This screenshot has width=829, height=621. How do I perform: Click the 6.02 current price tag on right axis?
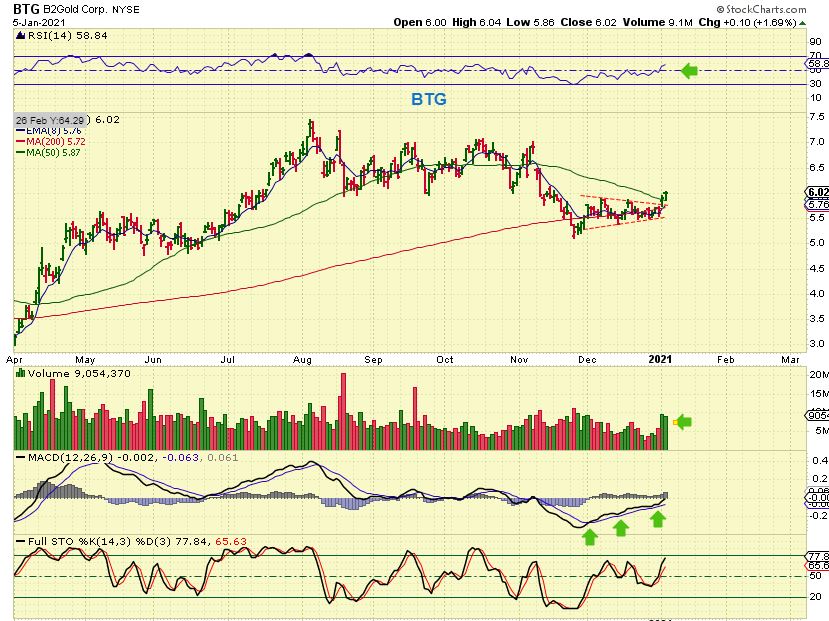(x=816, y=193)
